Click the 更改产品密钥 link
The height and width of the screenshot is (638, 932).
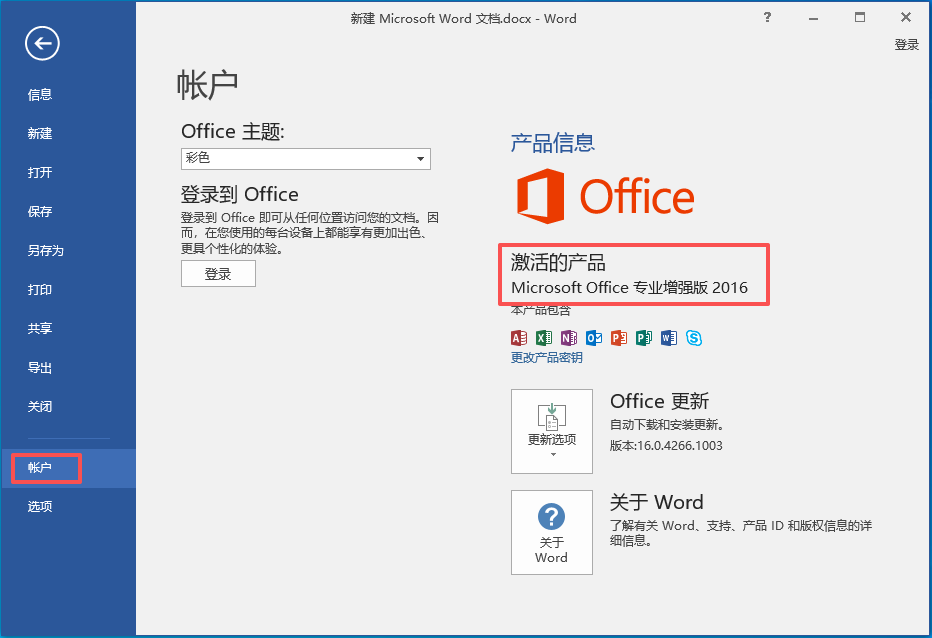click(546, 357)
